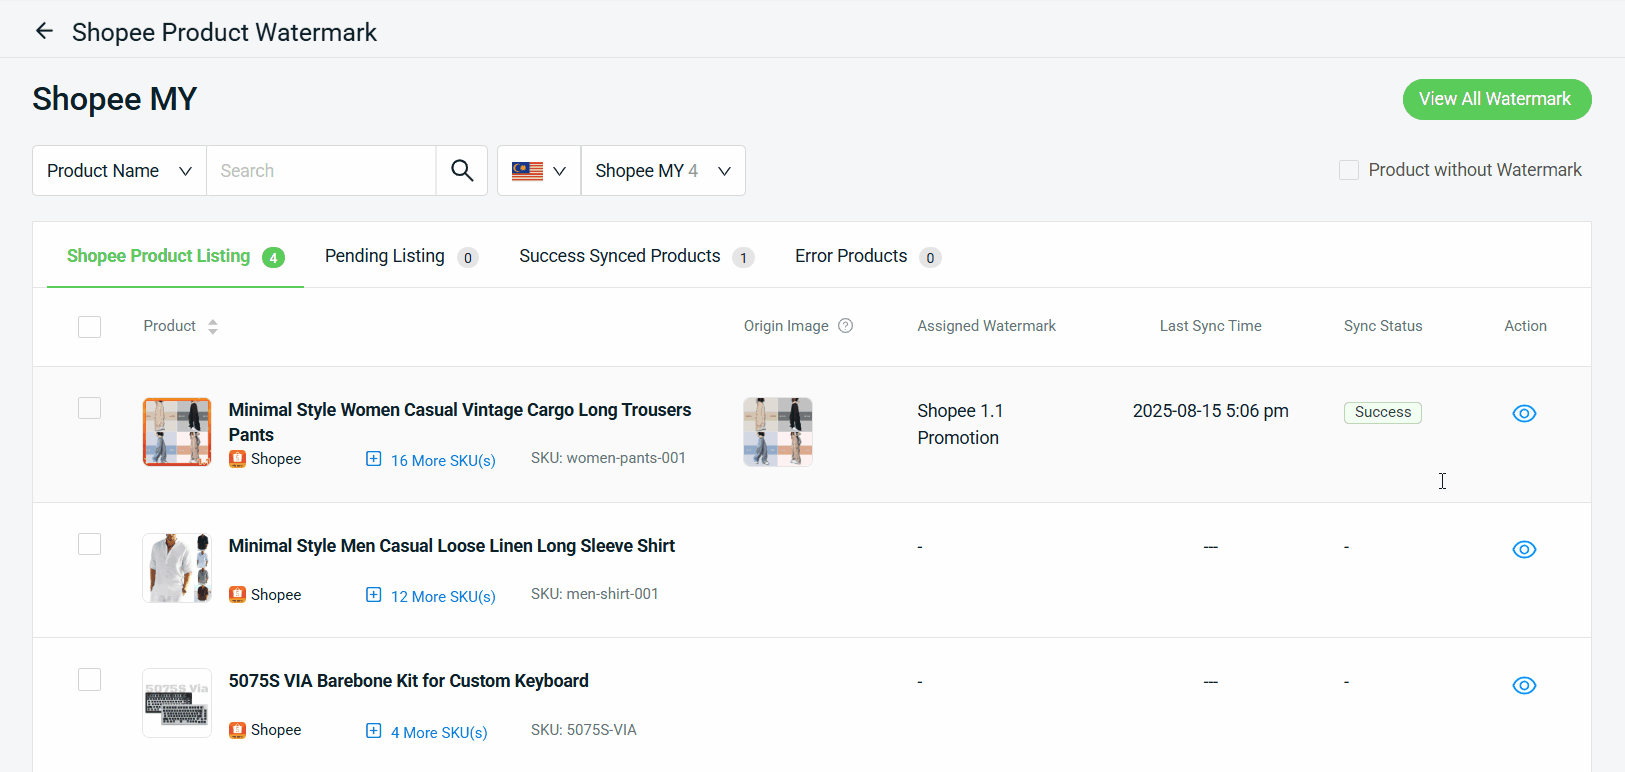This screenshot has width=1625, height=772.
Task: Click the Shopee 1.1 Promotion watermark text
Action: [960, 424]
